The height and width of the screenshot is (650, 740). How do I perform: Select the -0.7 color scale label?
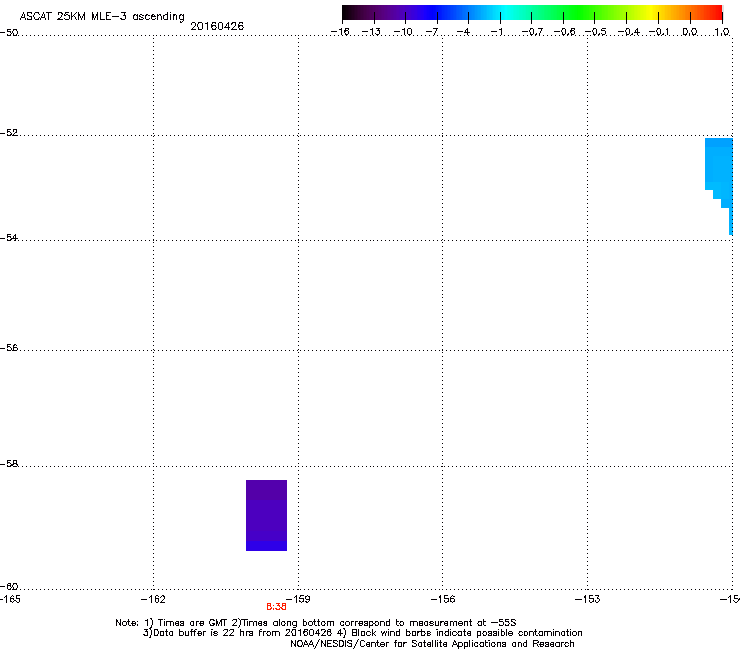click(x=532, y=32)
